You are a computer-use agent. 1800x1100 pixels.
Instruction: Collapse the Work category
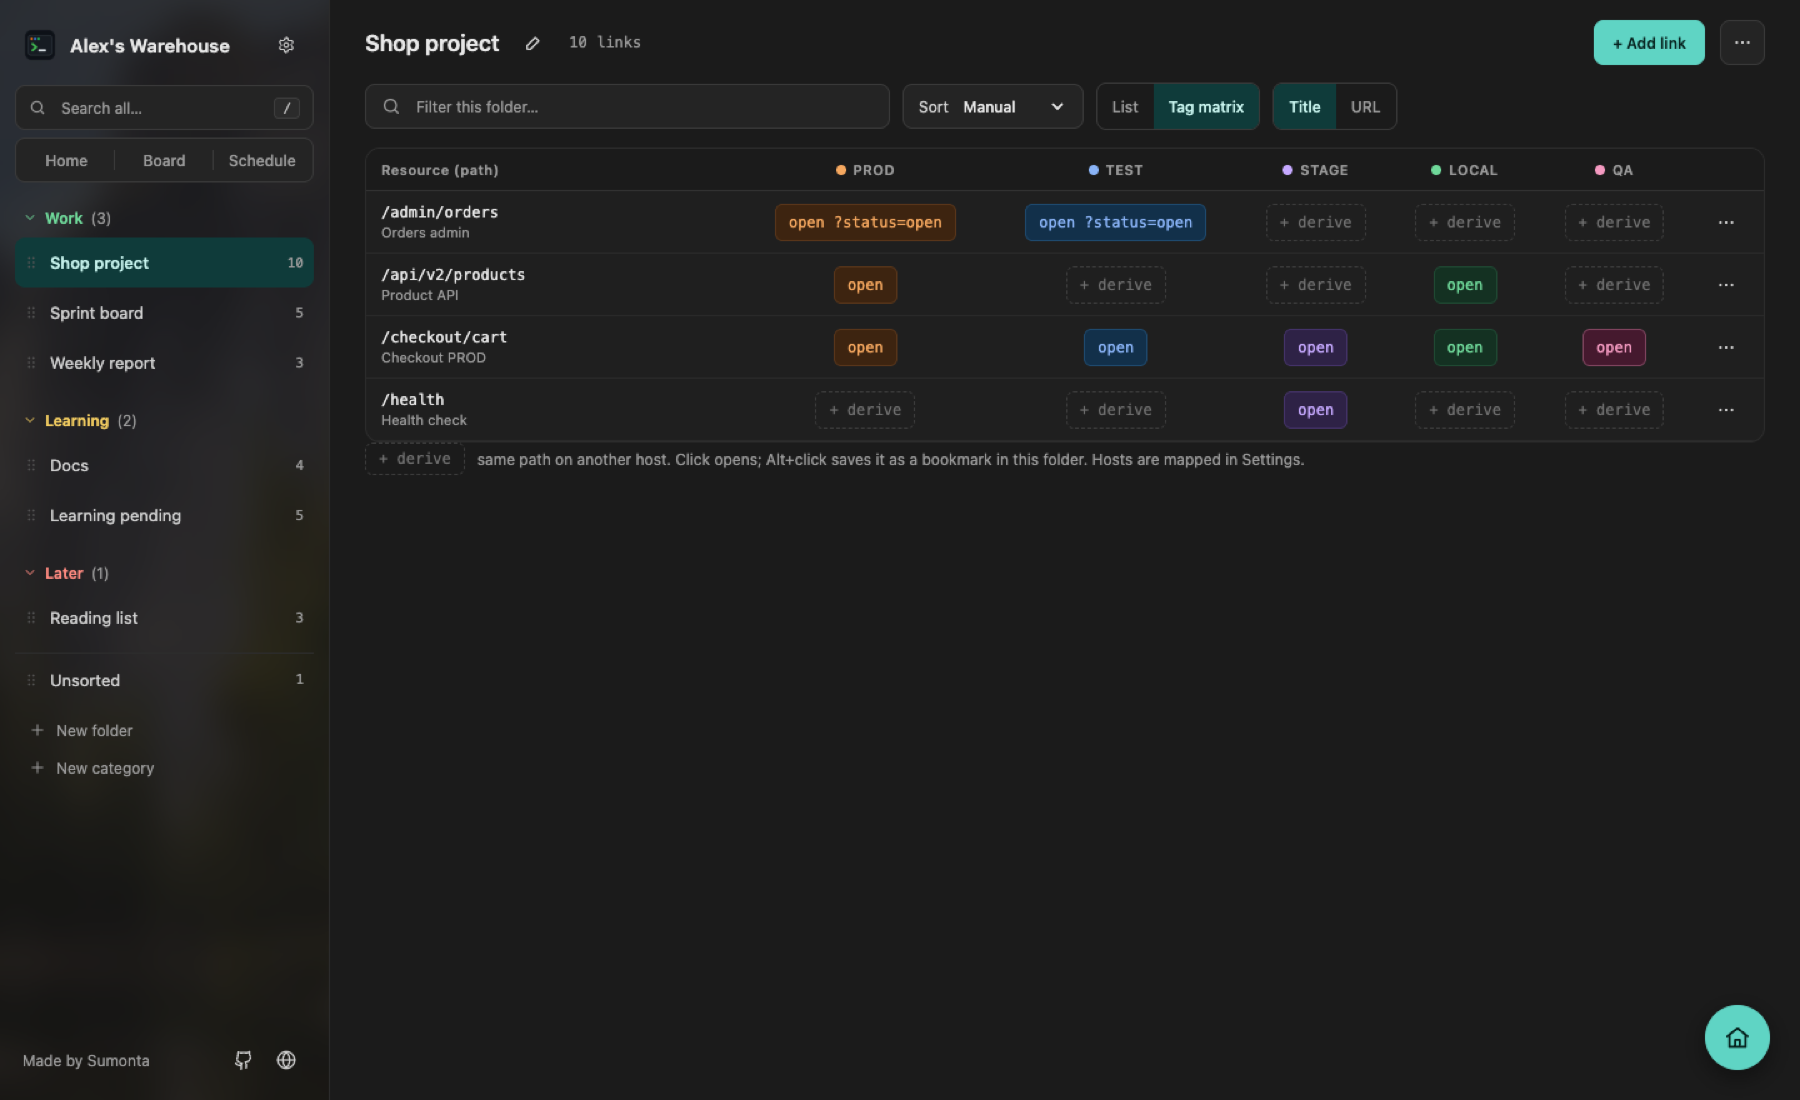tap(30, 218)
